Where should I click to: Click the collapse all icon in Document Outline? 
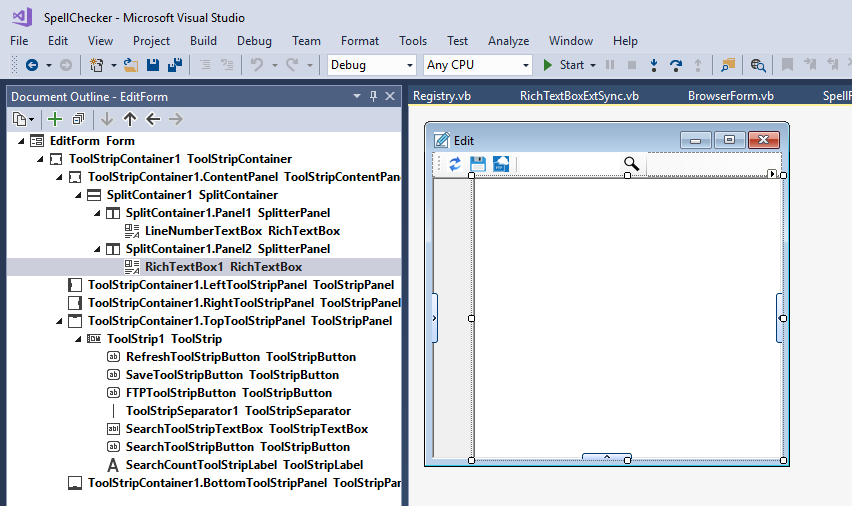point(79,119)
